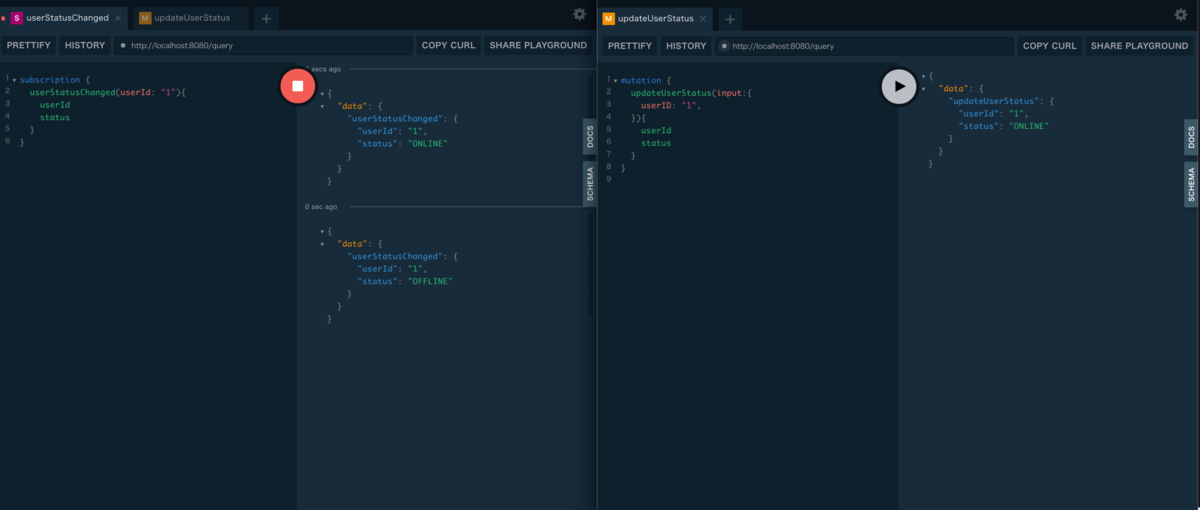Click PRETTIFY in the left window toolbar
The height and width of the screenshot is (510, 1200).
[x=29, y=46]
